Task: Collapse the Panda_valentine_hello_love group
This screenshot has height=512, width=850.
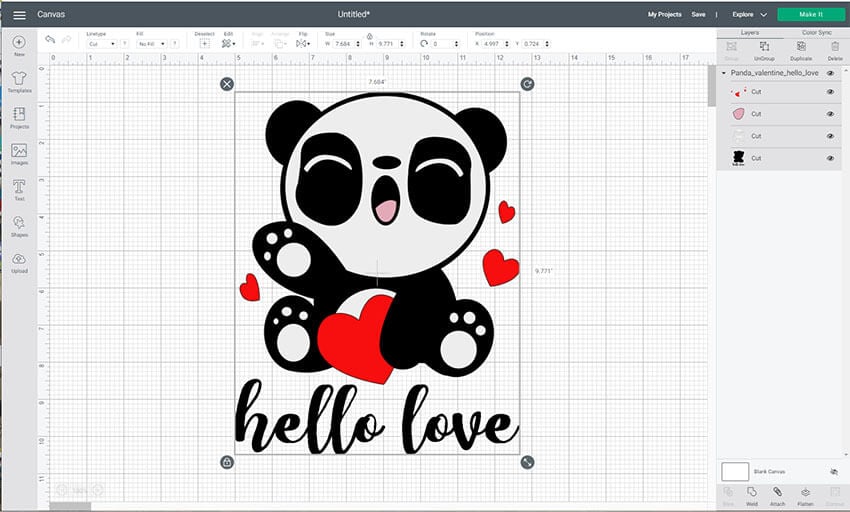Action: (x=724, y=73)
